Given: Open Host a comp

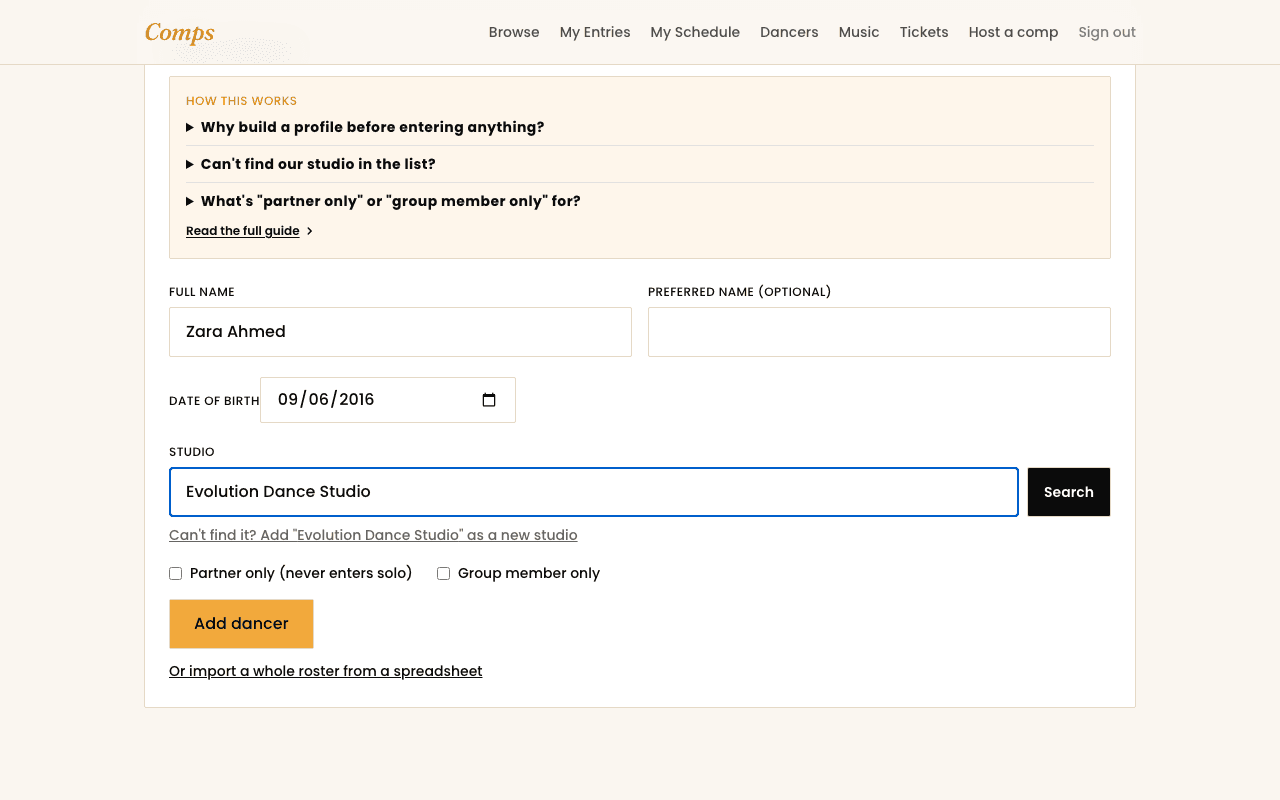Looking at the screenshot, I should click(x=1013, y=32).
